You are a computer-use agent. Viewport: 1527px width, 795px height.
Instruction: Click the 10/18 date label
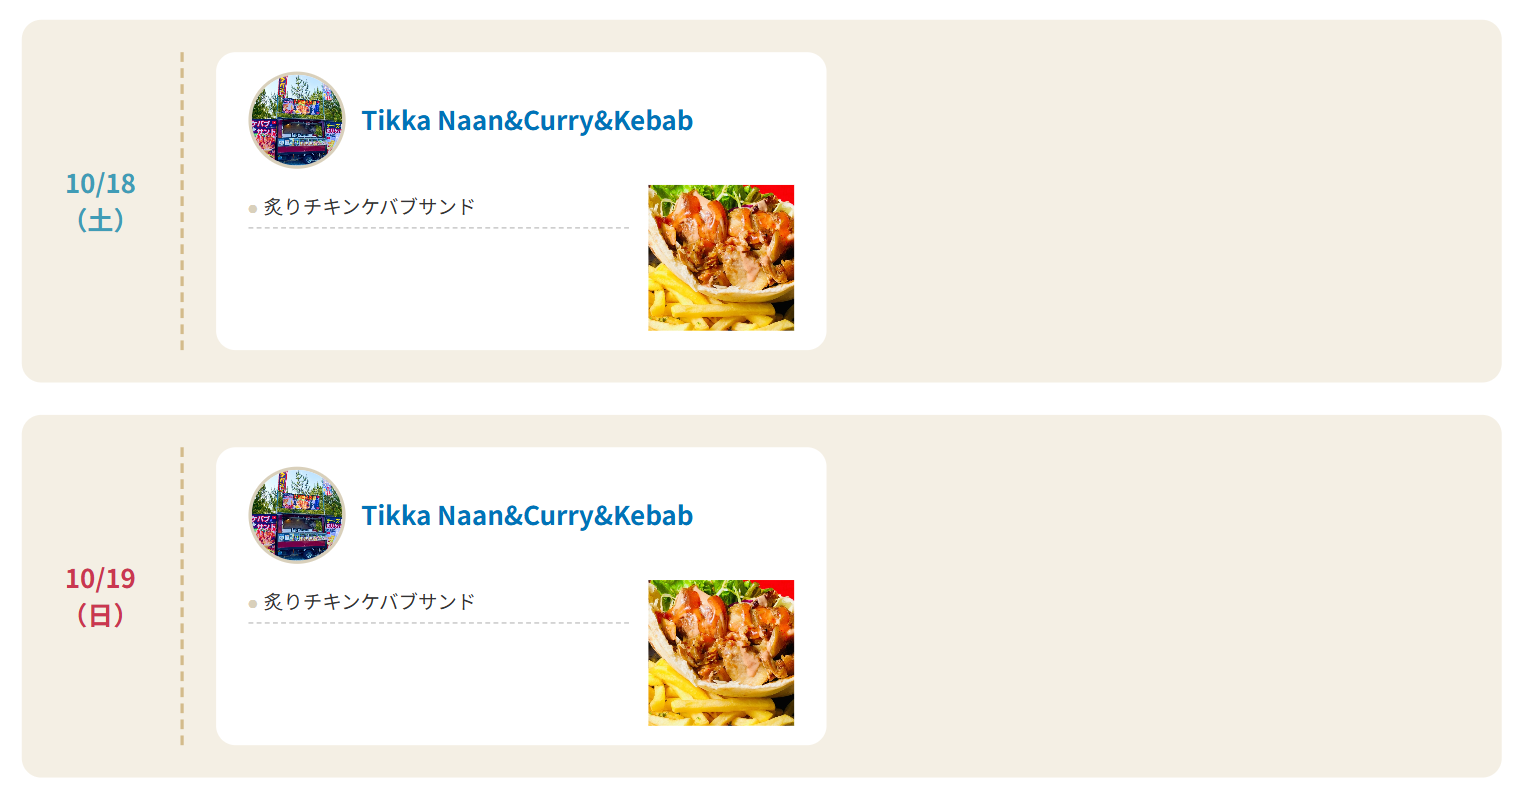pos(100,184)
